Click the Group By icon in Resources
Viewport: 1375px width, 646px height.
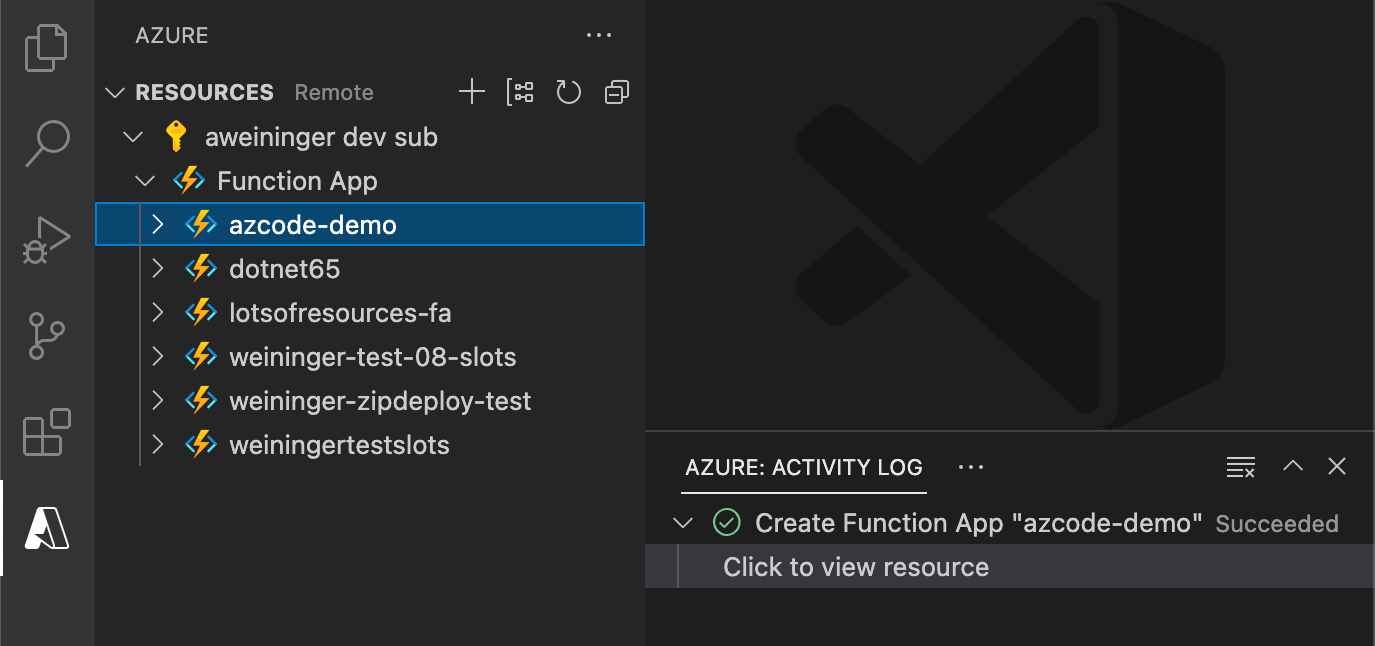click(520, 92)
